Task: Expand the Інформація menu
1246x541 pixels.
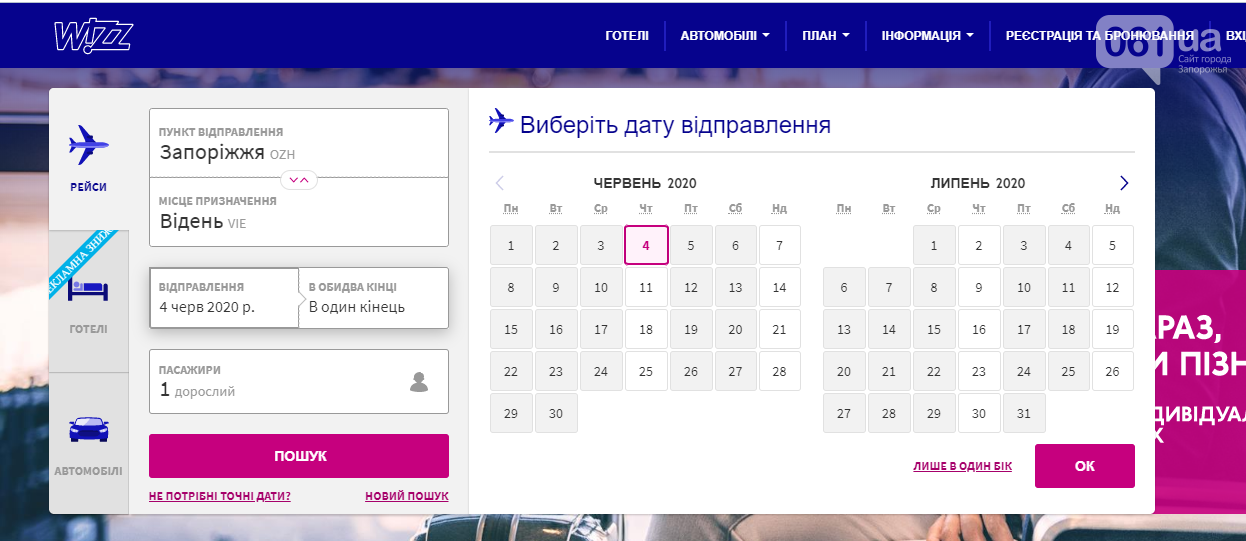Action: click(x=928, y=35)
